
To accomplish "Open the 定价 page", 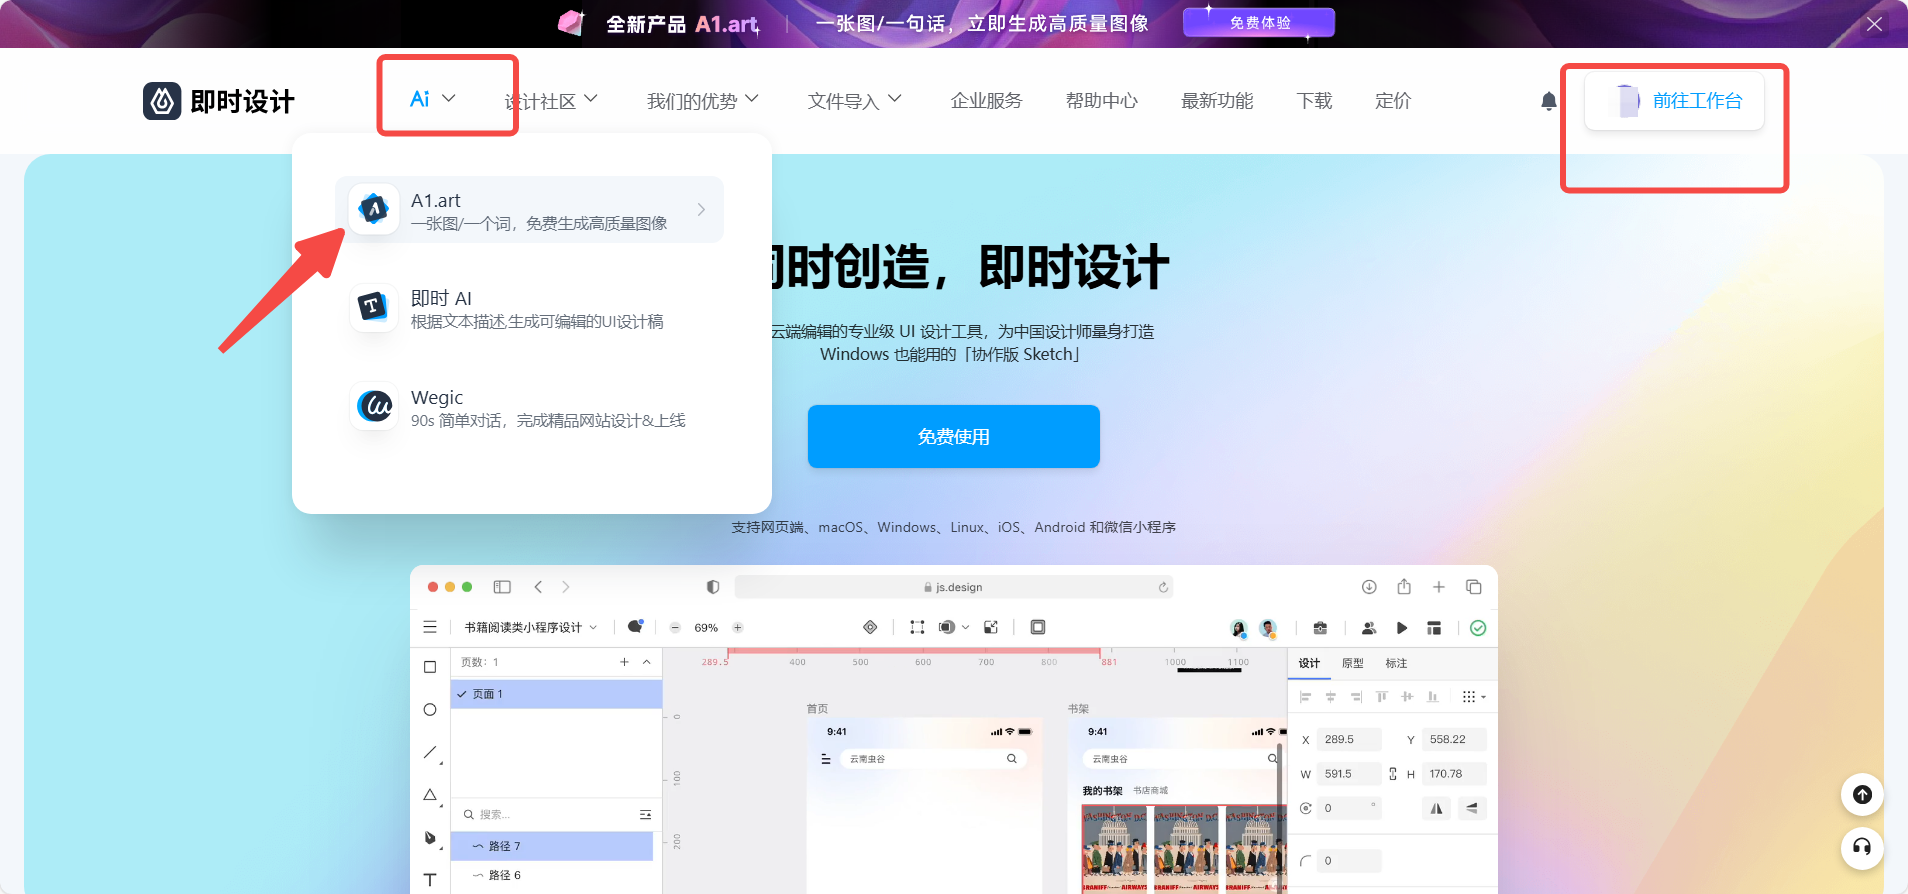I will pyautogui.click(x=1393, y=100).
